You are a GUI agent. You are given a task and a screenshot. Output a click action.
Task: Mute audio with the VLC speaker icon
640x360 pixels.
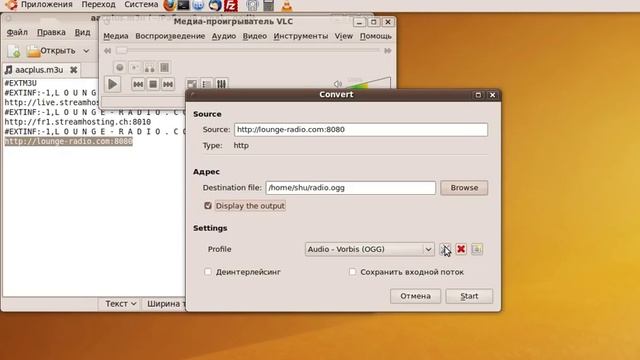[x=338, y=84]
